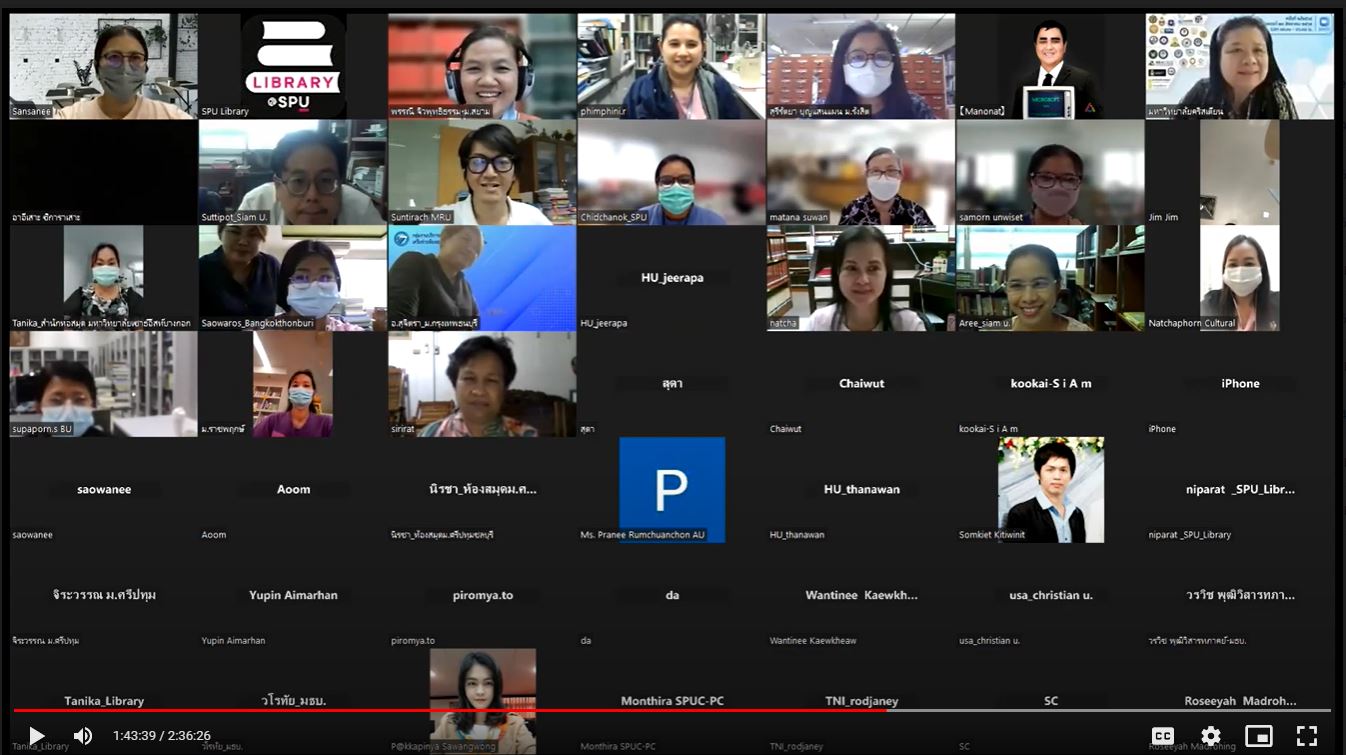The height and width of the screenshot is (755, 1346).
Task: Click the HU_jeerapa participant tile
Action: 671,278
